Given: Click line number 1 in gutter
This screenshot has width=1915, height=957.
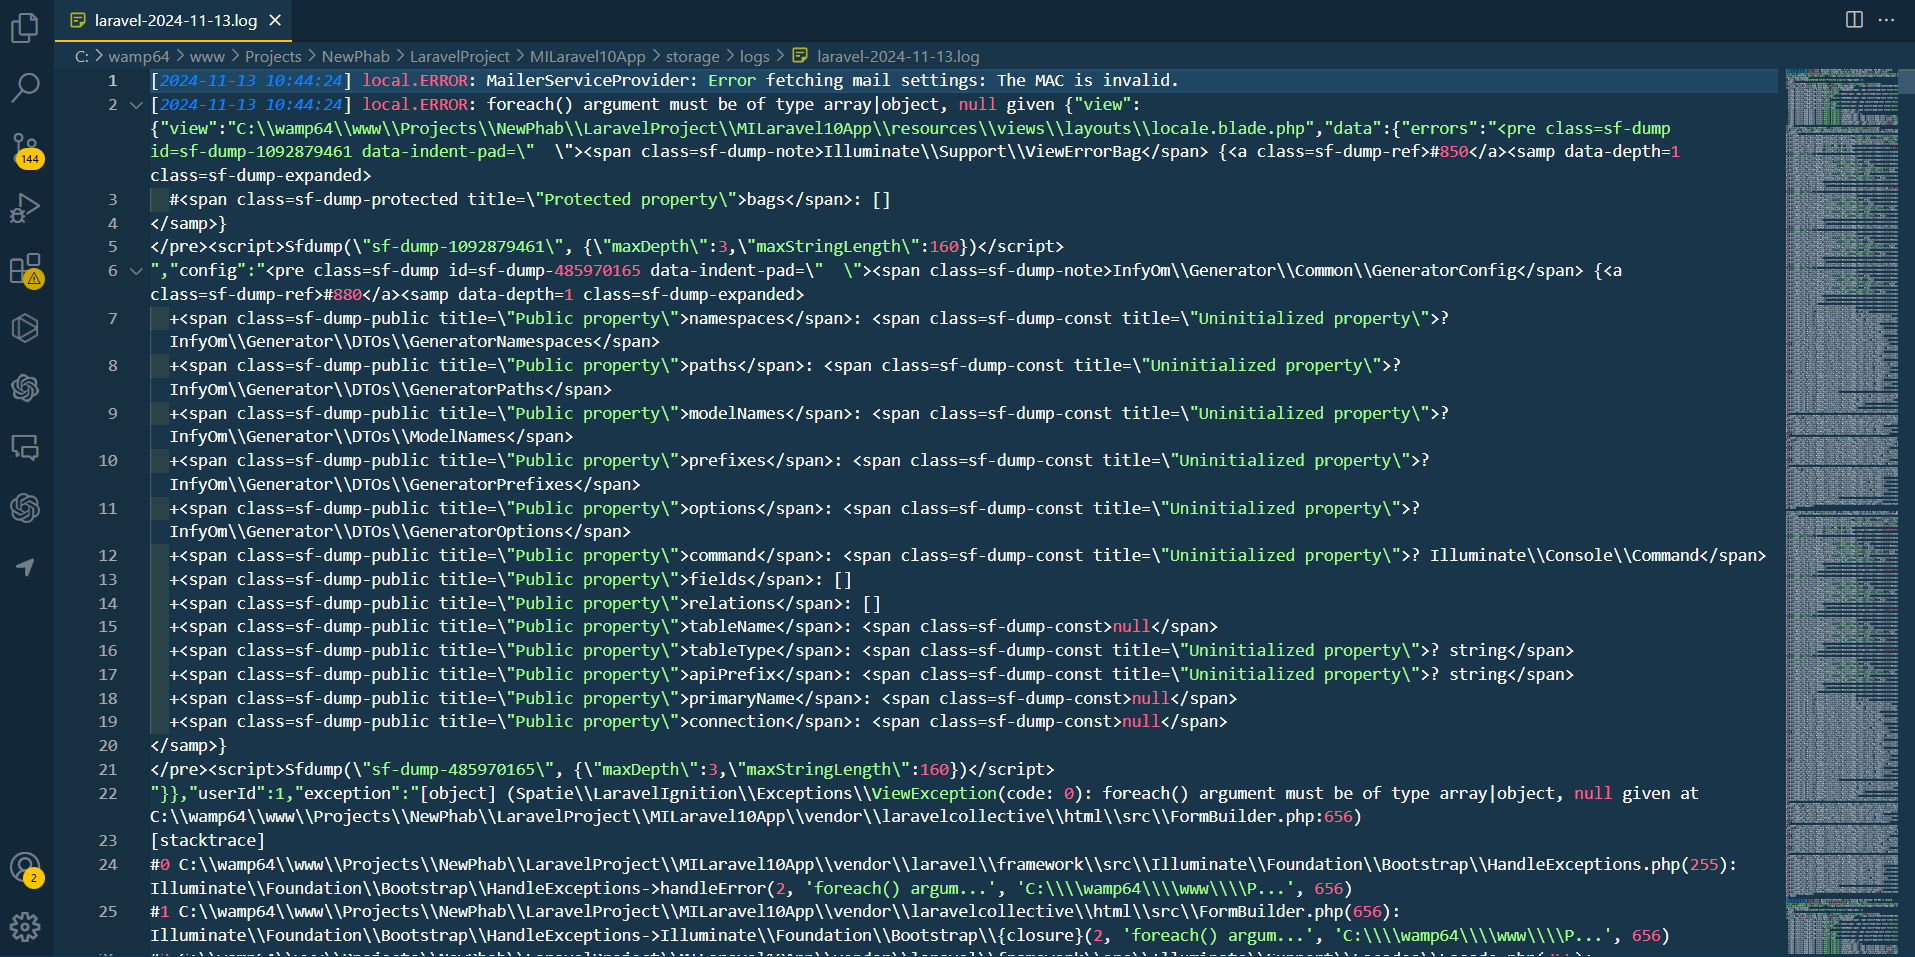Looking at the screenshot, I should coord(112,81).
